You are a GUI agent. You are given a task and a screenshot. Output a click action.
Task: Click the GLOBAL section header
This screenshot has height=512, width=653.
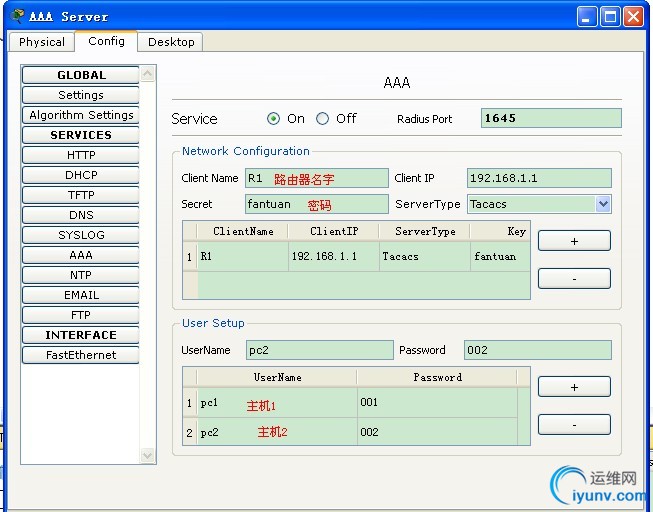pyautogui.click(x=81, y=75)
